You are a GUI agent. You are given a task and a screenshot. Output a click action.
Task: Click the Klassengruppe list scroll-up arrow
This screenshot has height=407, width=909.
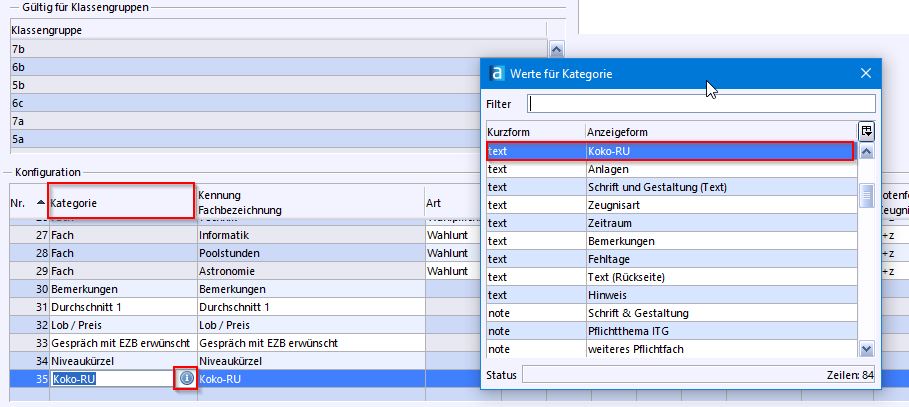click(556, 48)
